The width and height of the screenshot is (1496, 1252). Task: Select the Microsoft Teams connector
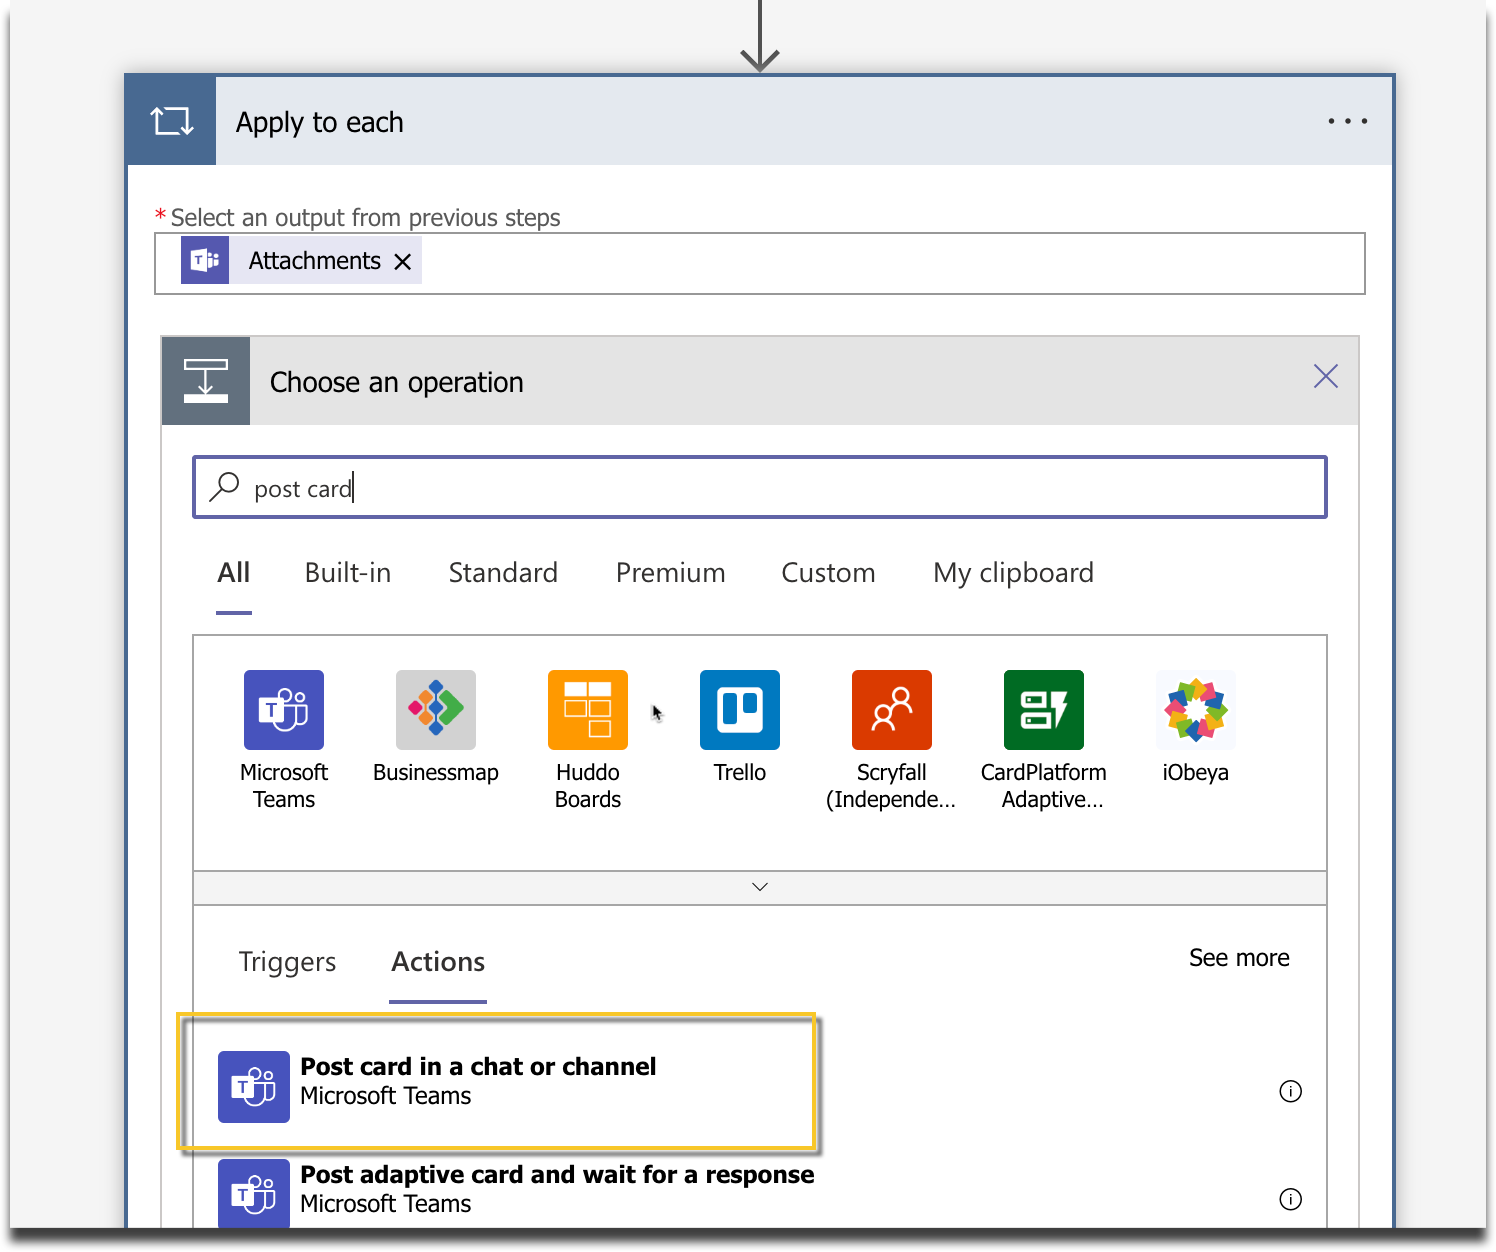click(284, 740)
